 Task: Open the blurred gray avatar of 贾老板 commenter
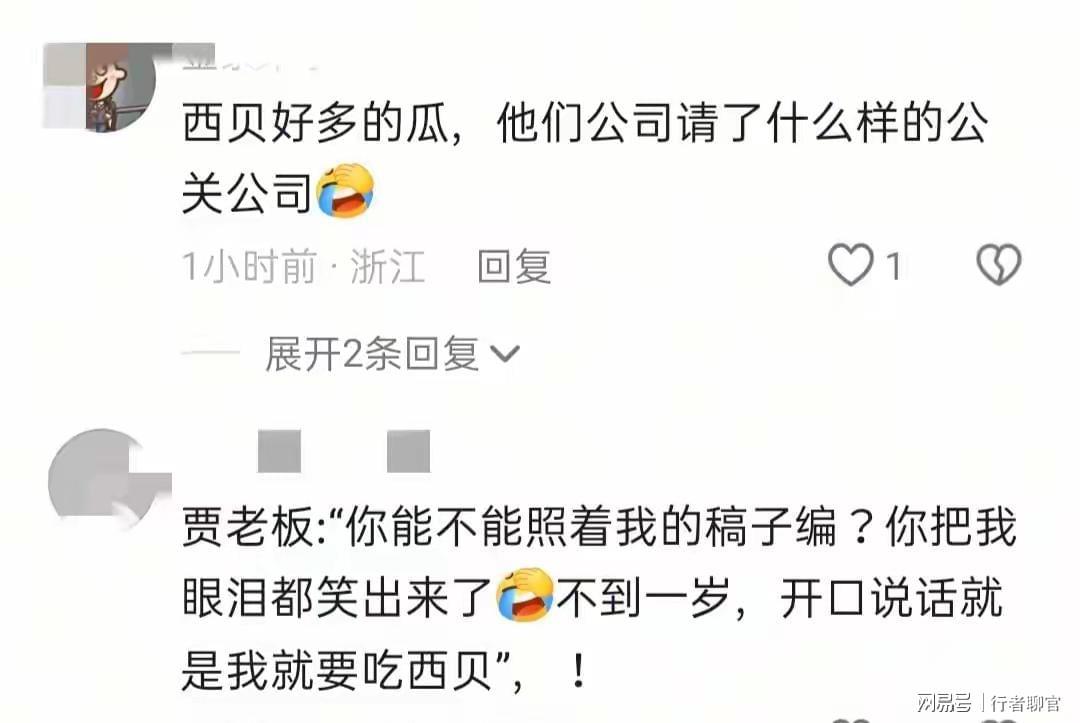point(103,482)
